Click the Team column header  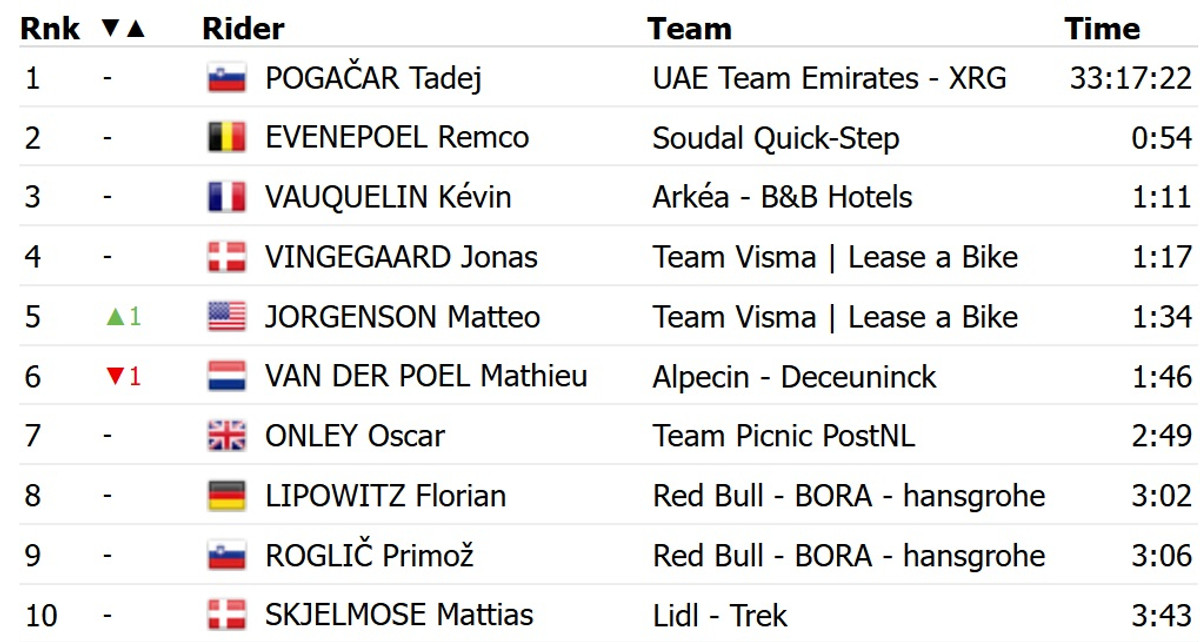[x=689, y=29]
